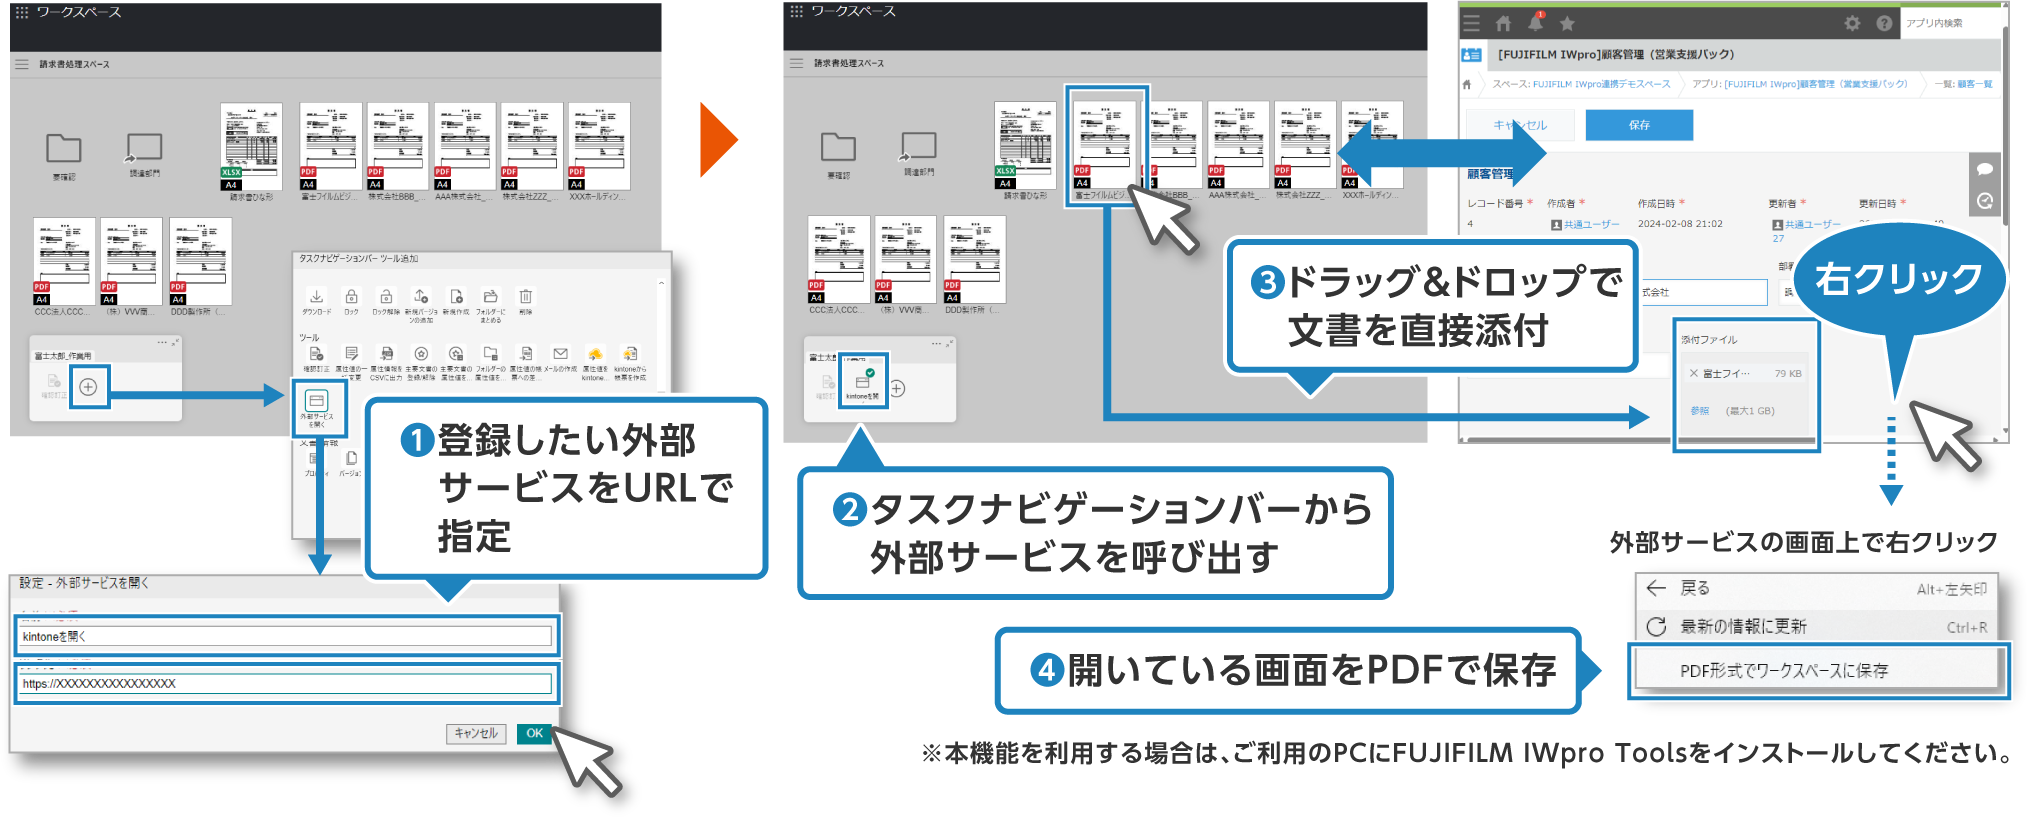The image size is (2027, 817).
Task: Choose 戻る in context menu
Action: (x=1816, y=588)
